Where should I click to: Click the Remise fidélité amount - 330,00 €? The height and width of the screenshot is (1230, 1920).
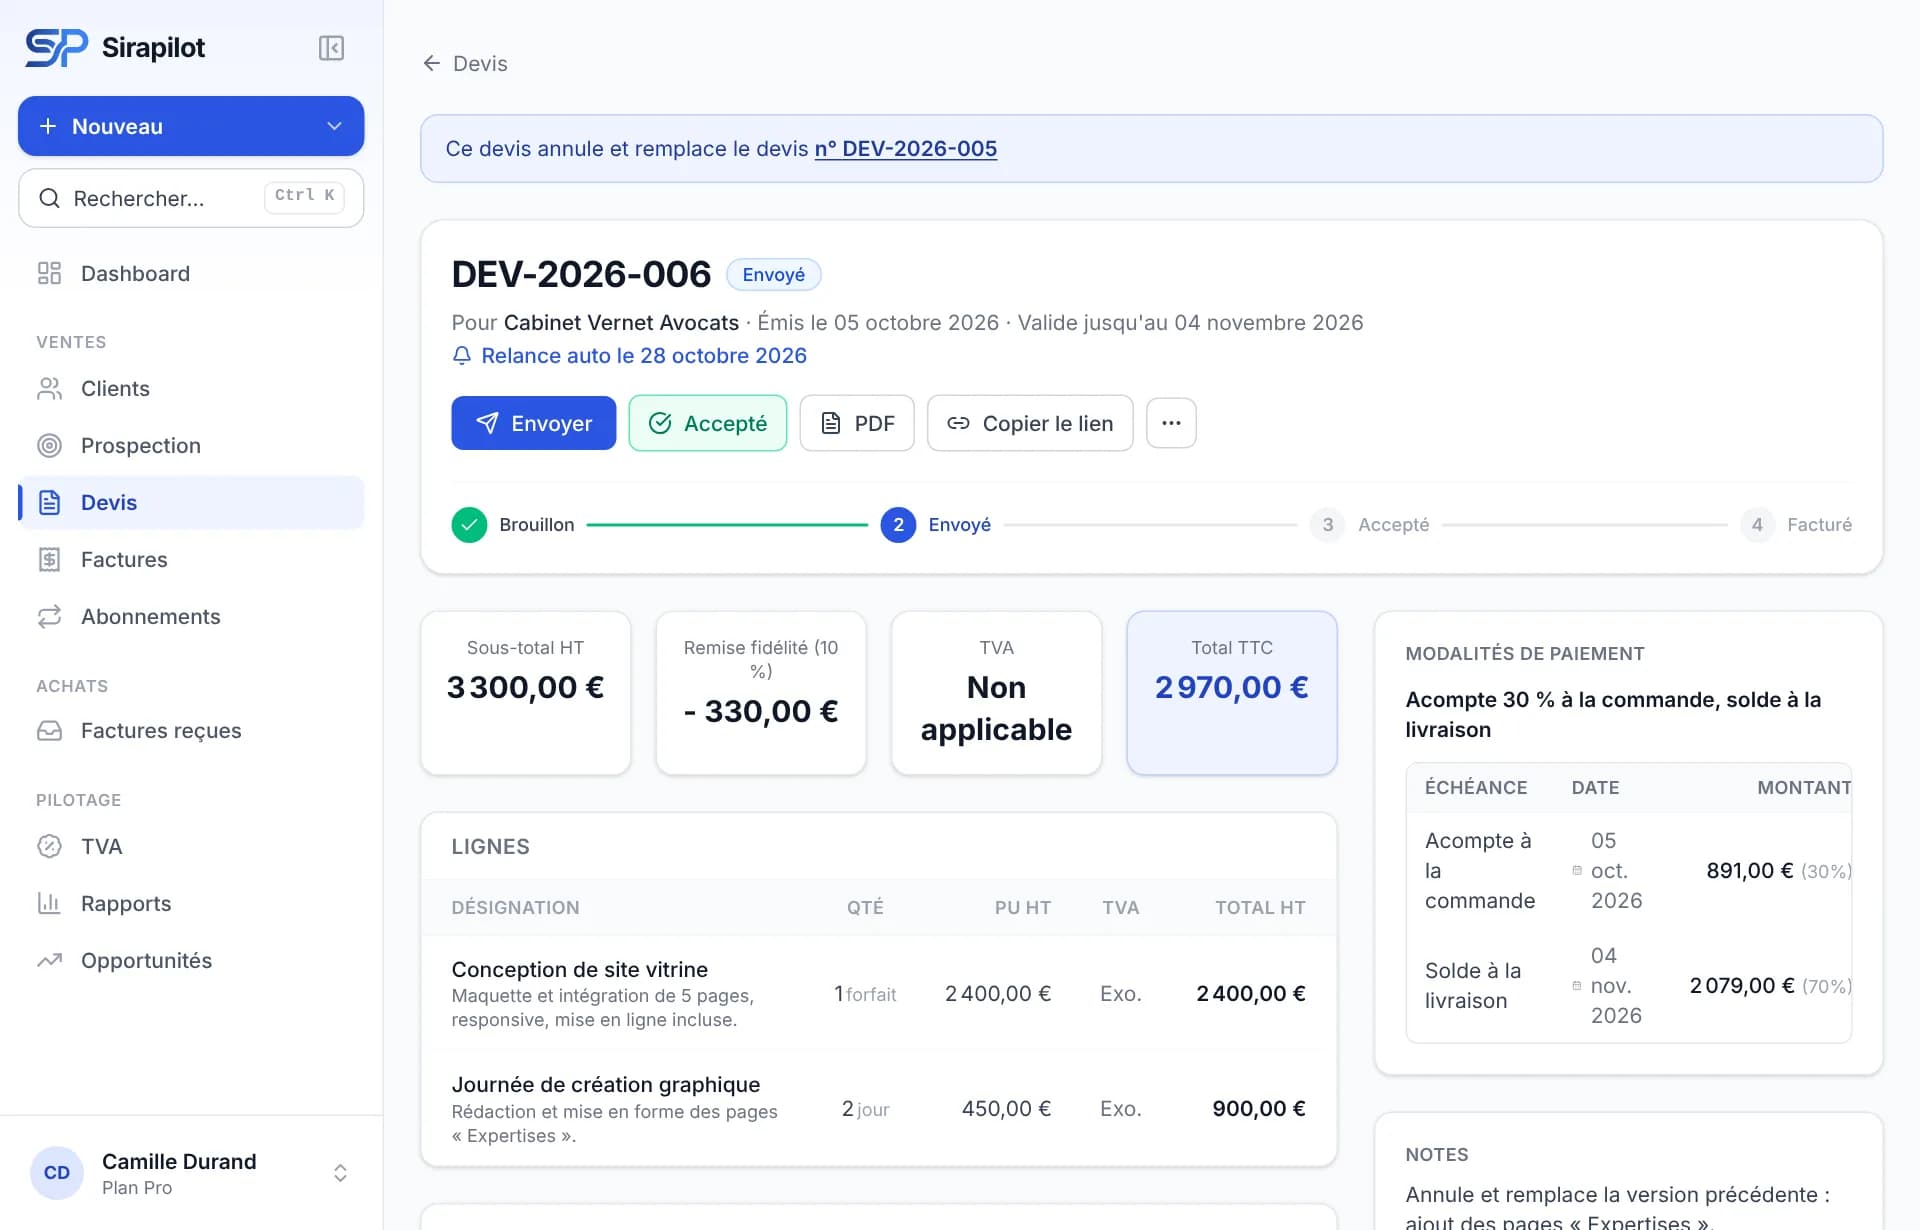[761, 712]
